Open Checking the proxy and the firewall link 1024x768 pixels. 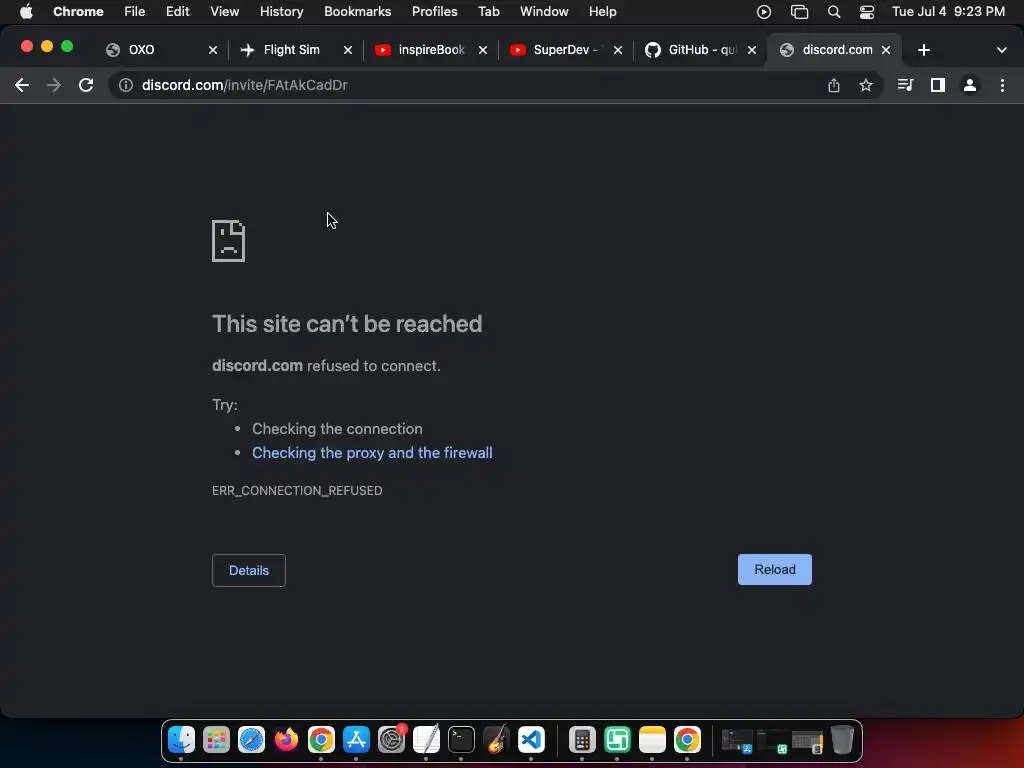(x=372, y=453)
